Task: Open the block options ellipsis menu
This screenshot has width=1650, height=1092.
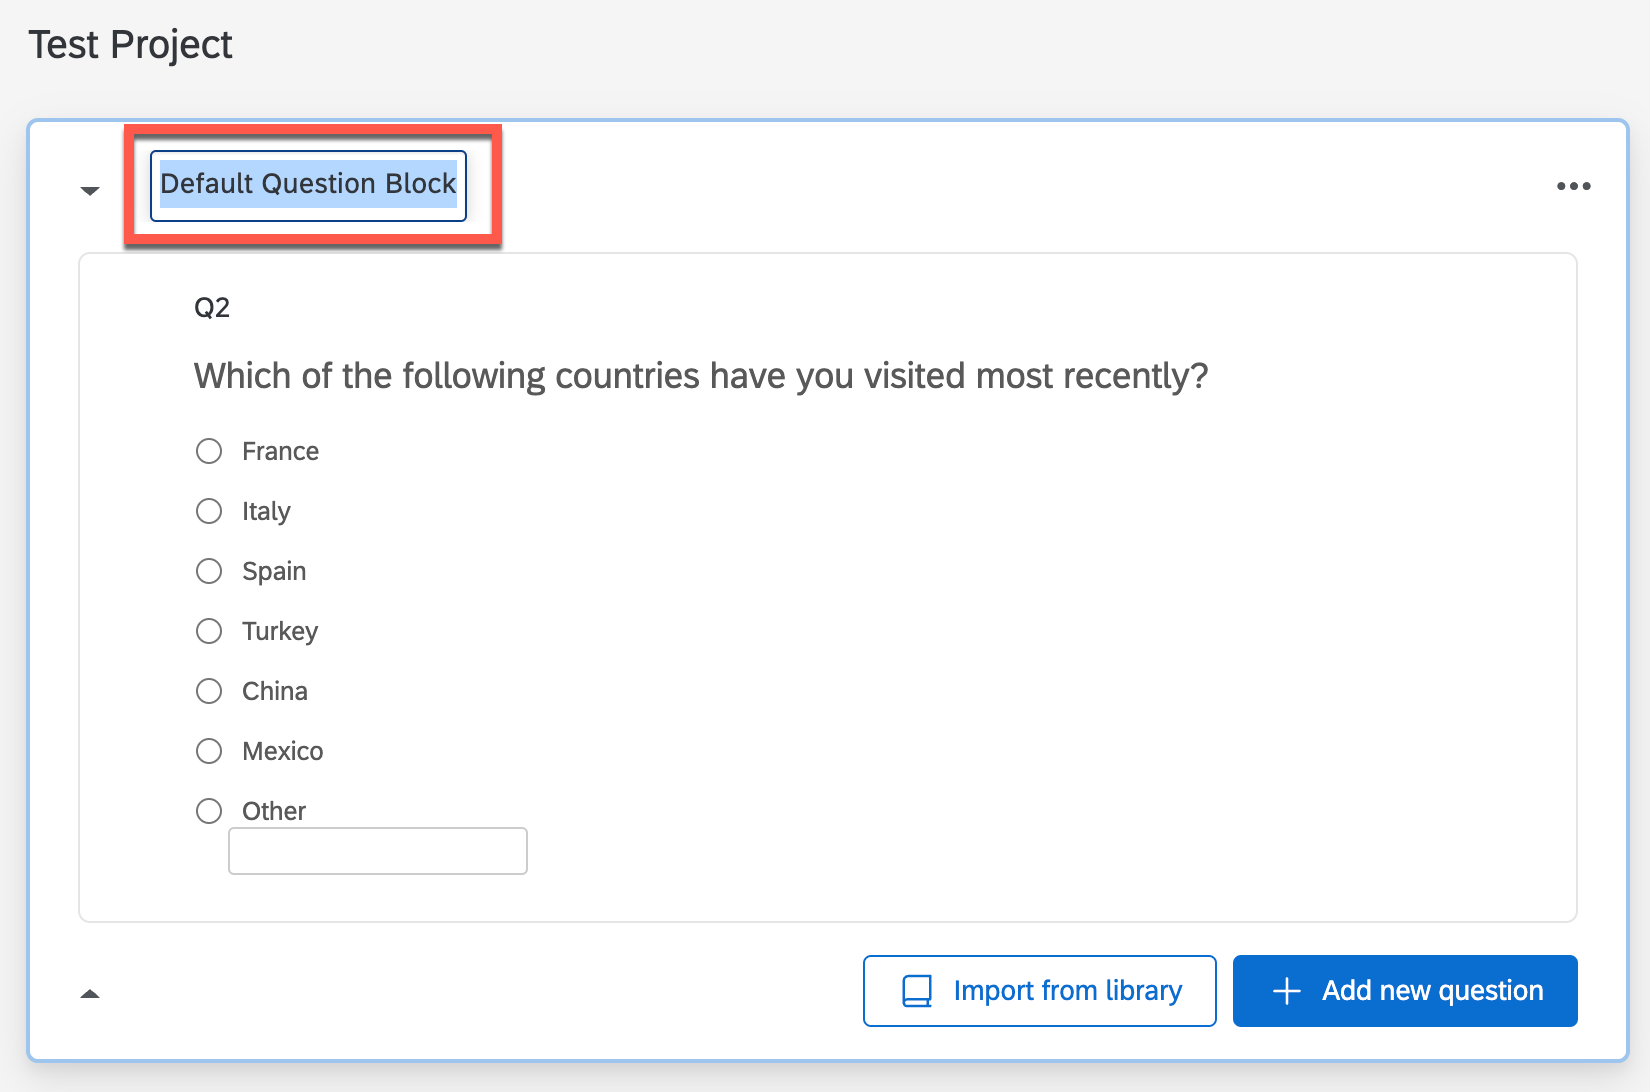Action: (x=1573, y=185)
